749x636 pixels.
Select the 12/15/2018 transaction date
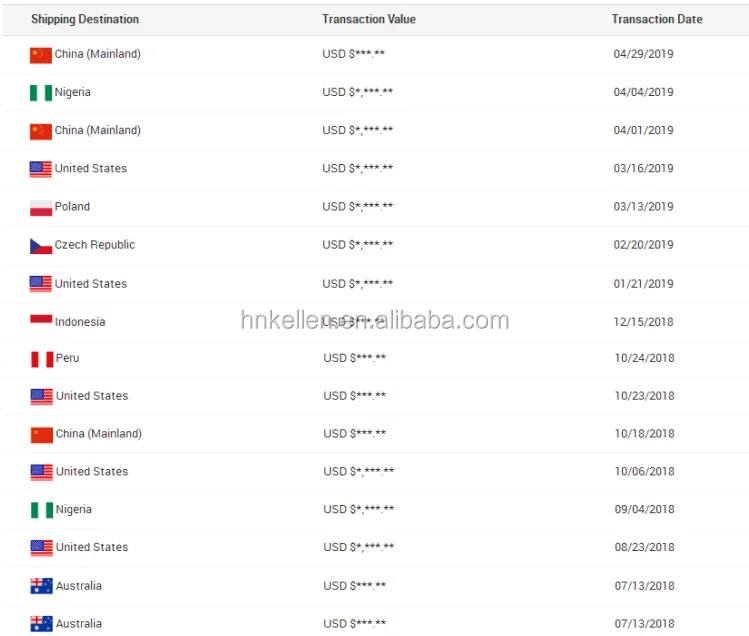coord(644,322)
